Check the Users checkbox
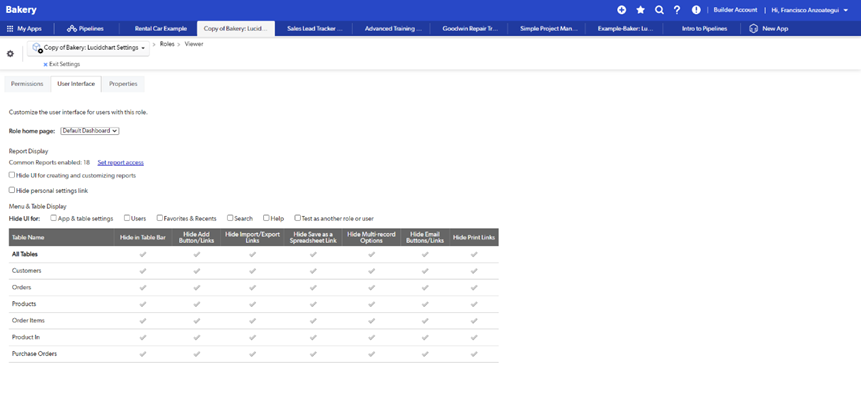861x396 pixels. pos(127,218)
